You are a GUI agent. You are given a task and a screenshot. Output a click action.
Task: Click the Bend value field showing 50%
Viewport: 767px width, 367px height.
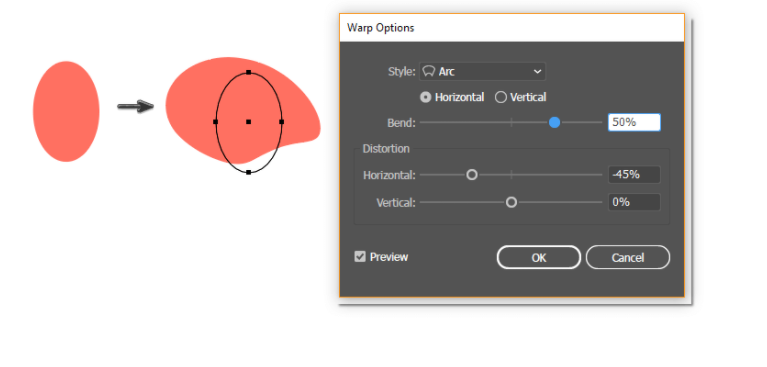[x=634, y=122]
